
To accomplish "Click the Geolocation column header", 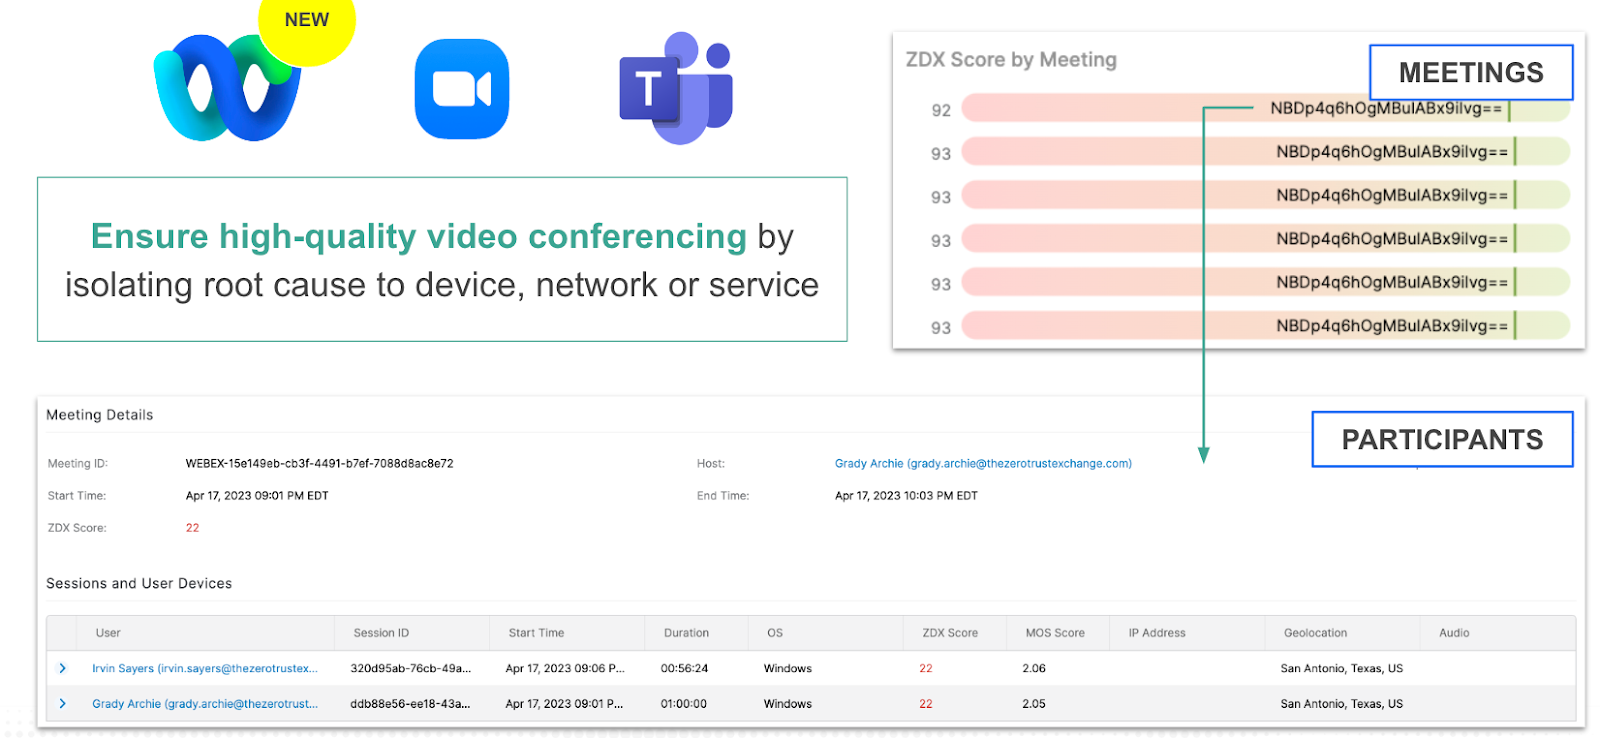I will click(x=1315, y=633).
